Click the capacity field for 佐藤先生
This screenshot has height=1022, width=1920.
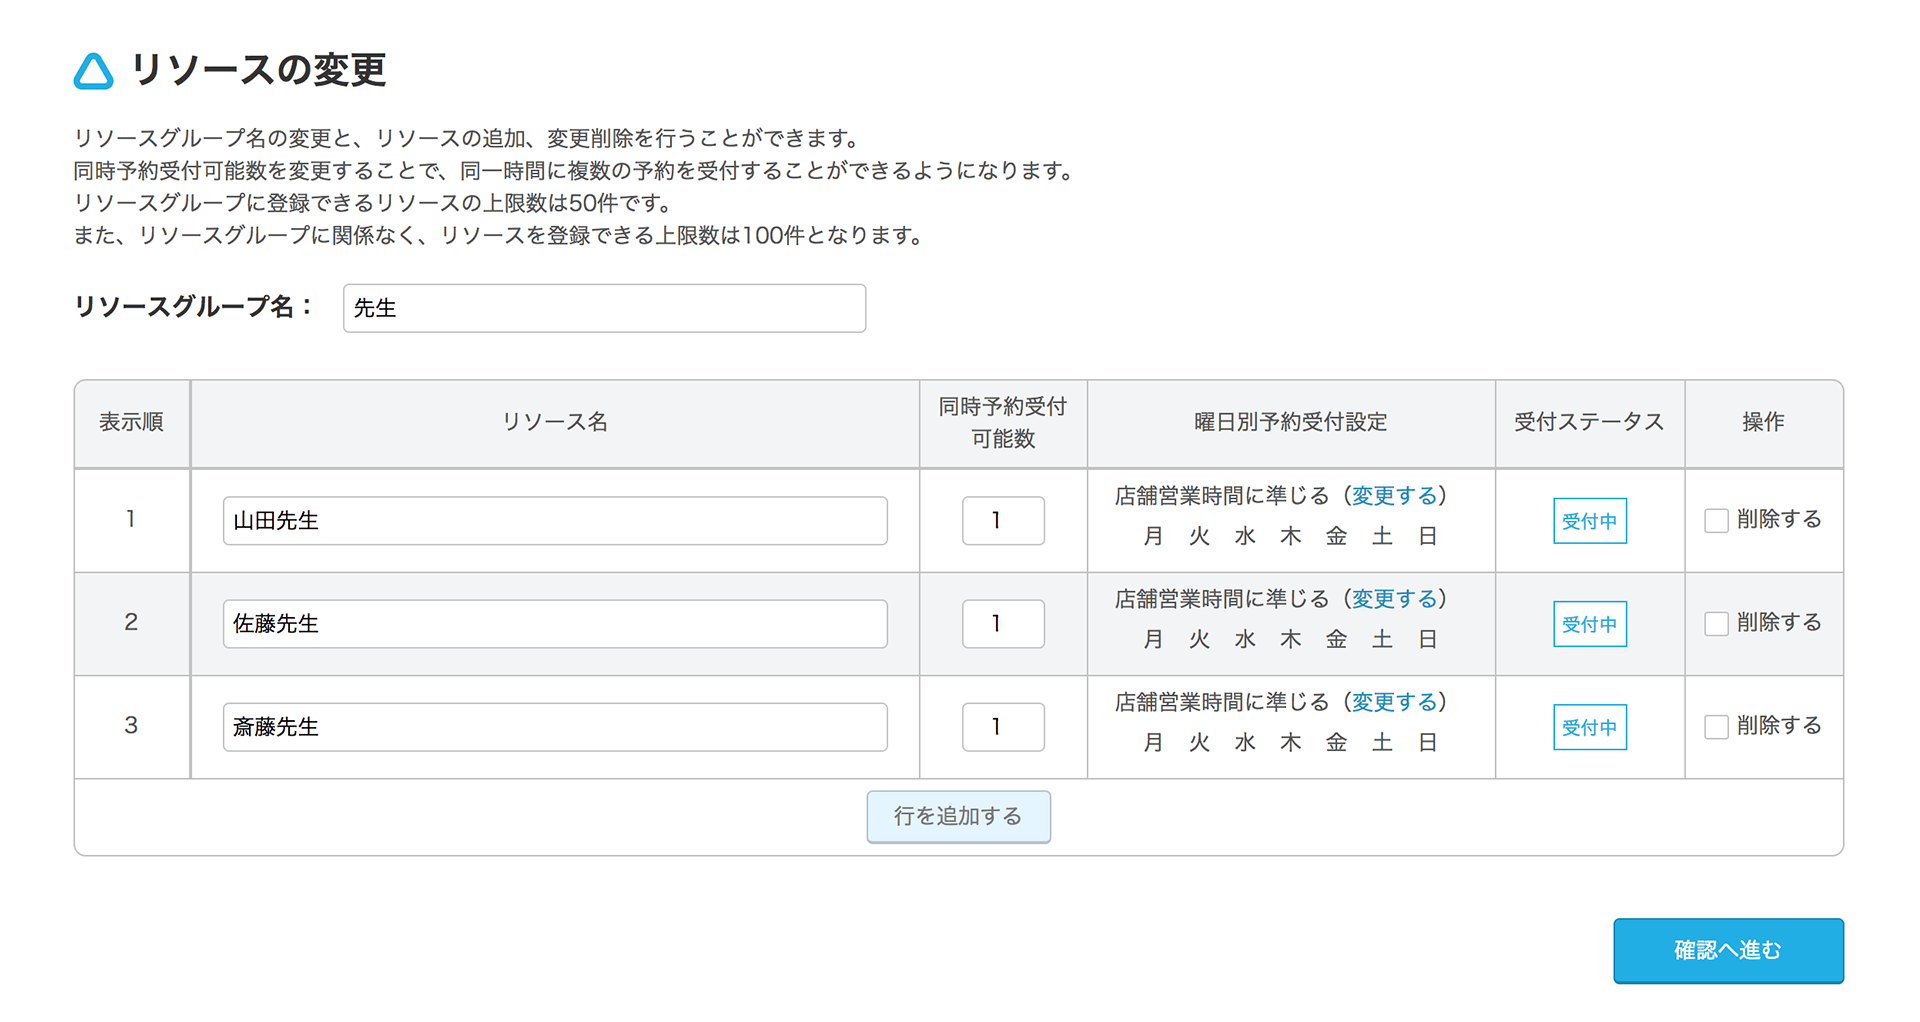click(x=1003, y=624)
